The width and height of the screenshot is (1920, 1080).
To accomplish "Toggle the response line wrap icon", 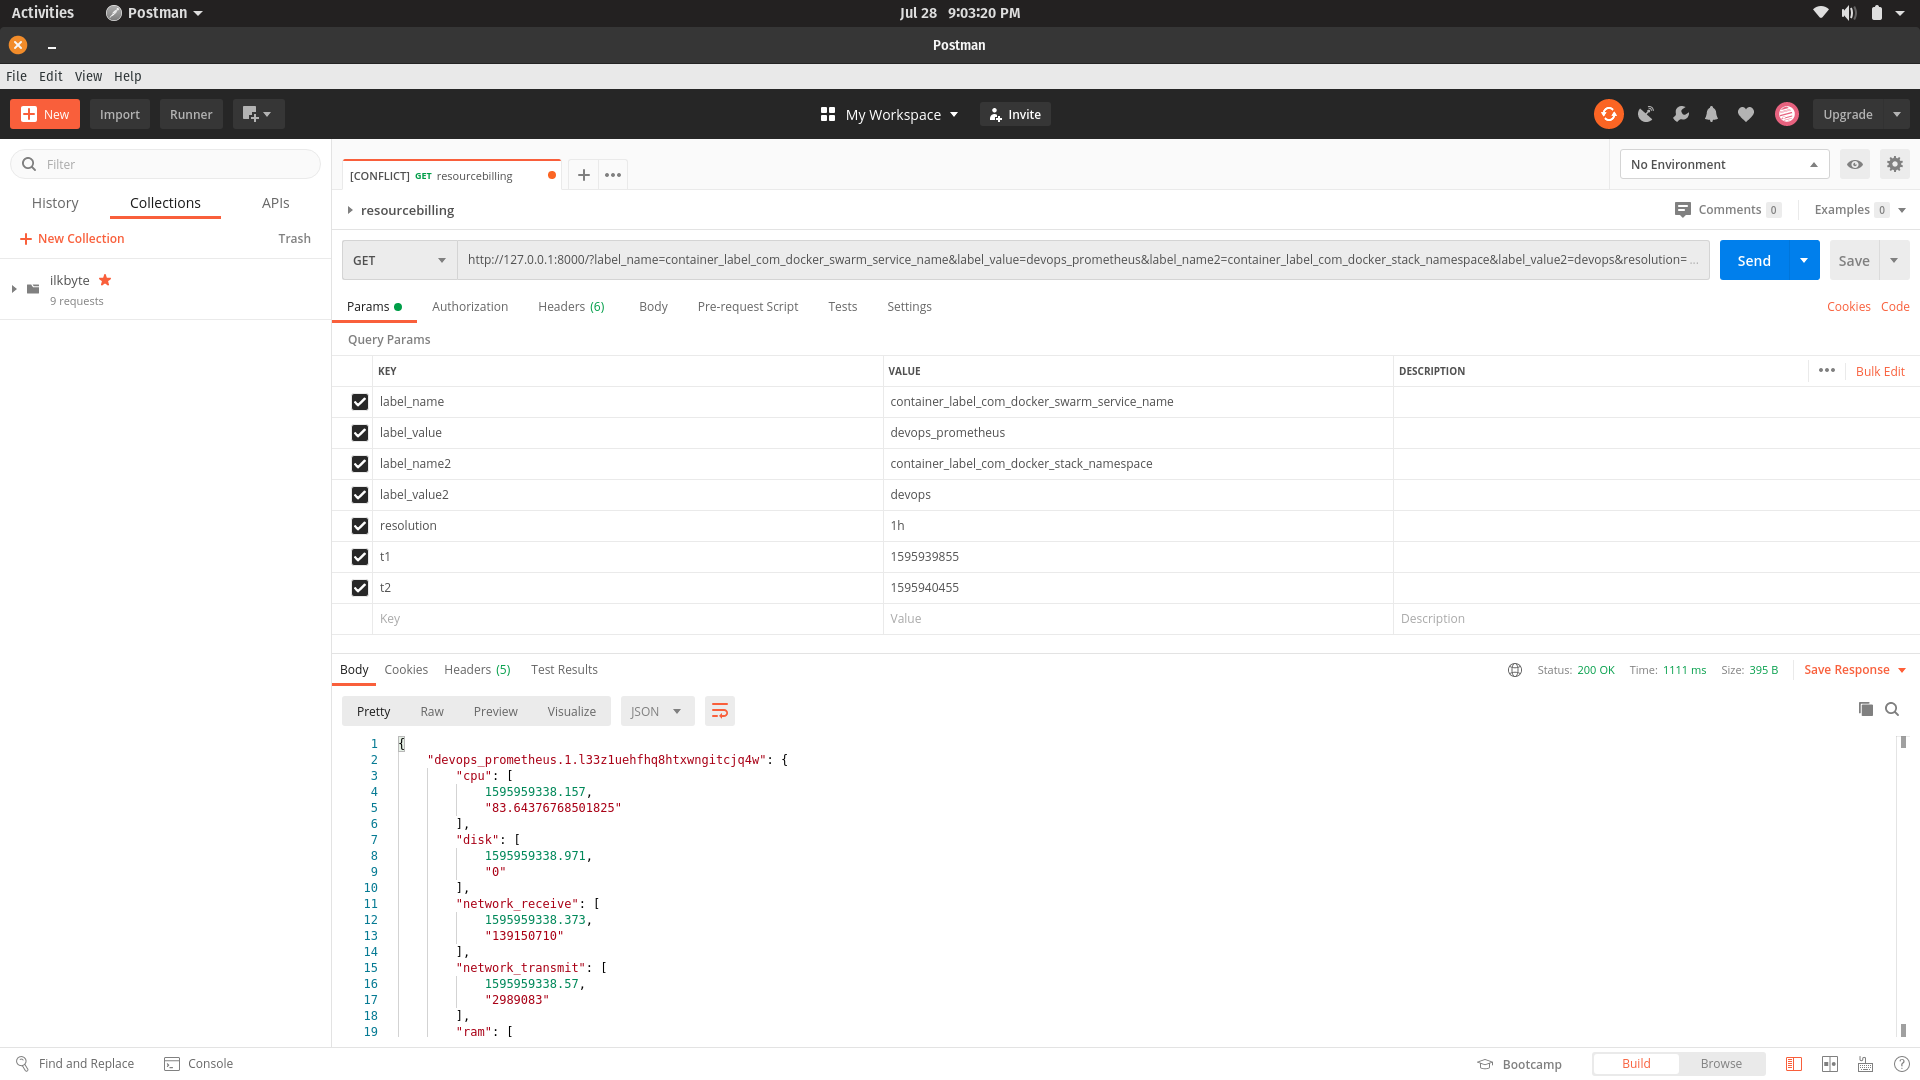I will [x=719, y=711].
